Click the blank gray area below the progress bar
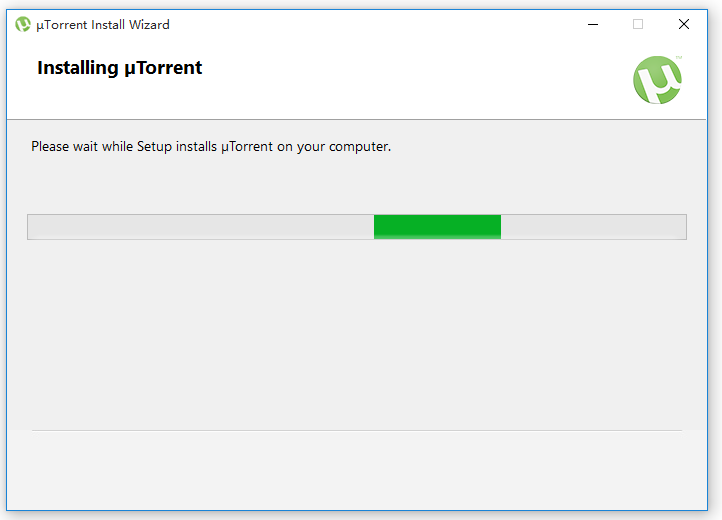722x520 pixels. tap(356, 330)
